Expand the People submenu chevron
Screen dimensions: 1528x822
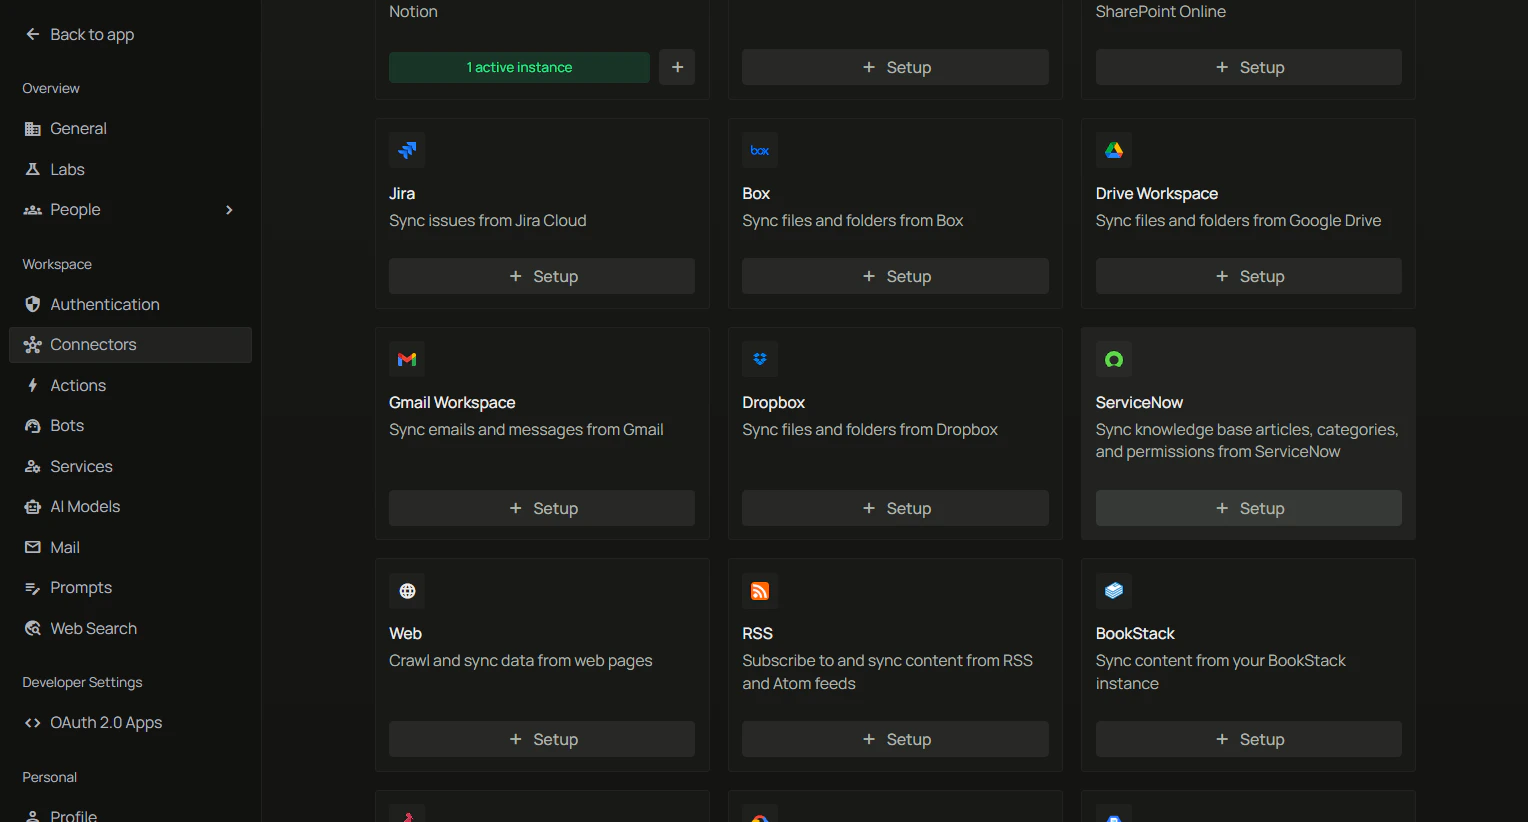(x=229, y=210)
